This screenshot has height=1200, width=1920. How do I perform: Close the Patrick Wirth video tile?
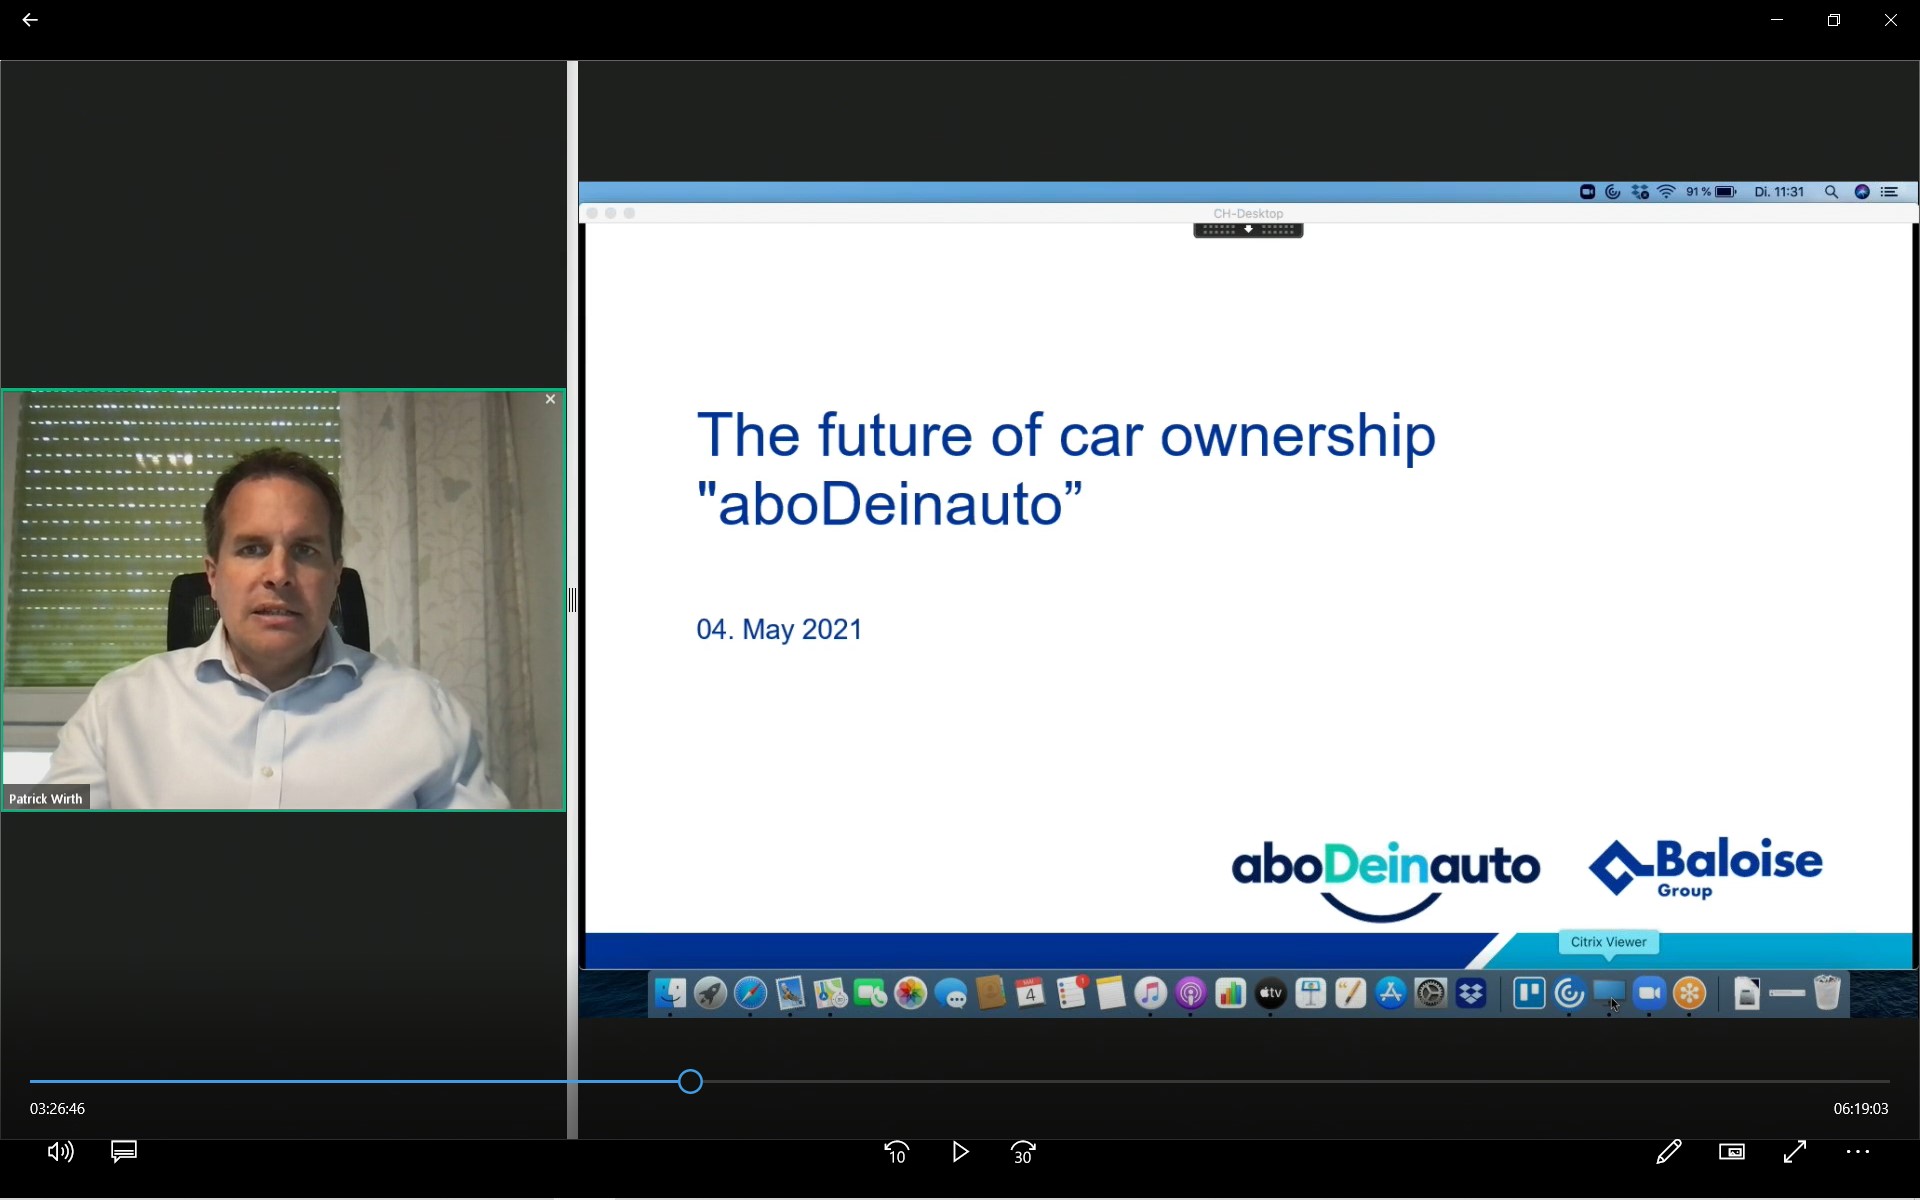coord(550,399)
